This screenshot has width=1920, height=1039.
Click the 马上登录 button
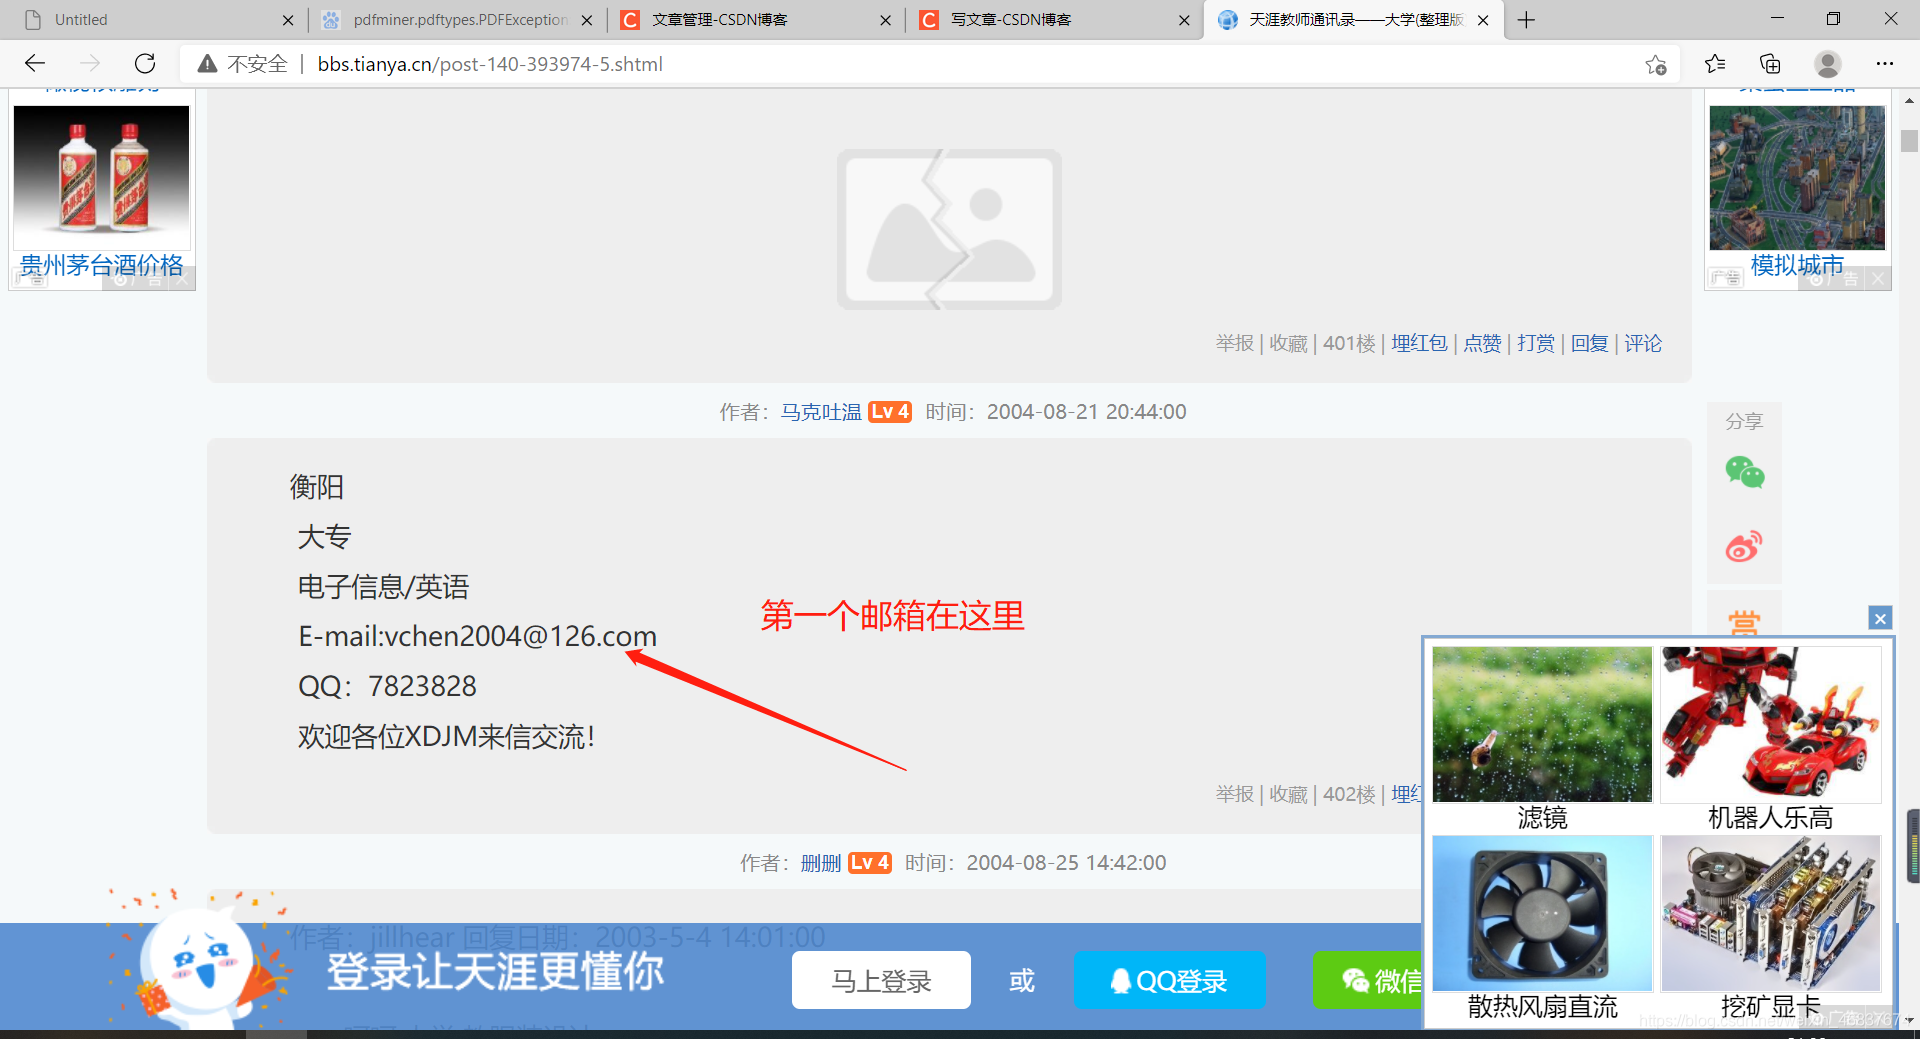pyautogui.click(x=881, y=980)
